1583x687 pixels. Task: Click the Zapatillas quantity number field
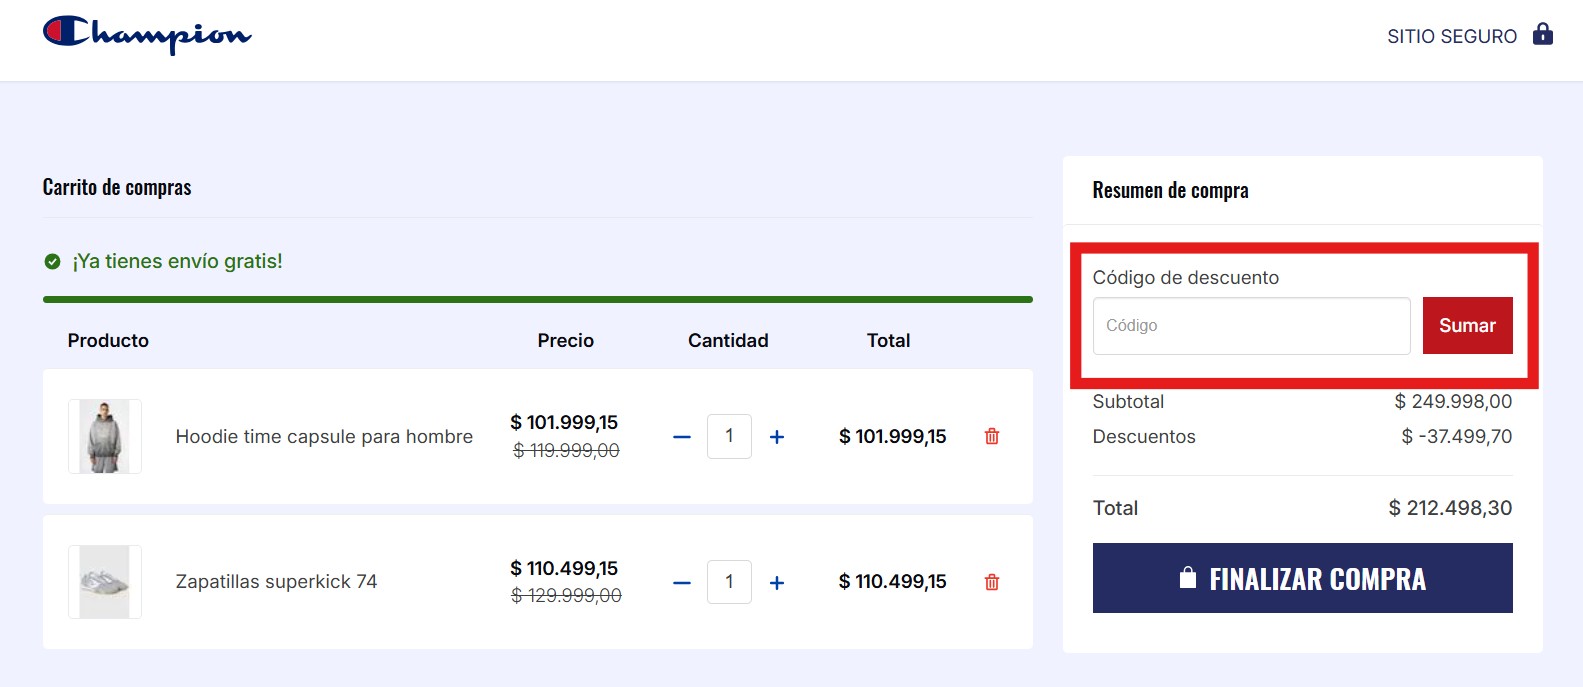point(729,582)
